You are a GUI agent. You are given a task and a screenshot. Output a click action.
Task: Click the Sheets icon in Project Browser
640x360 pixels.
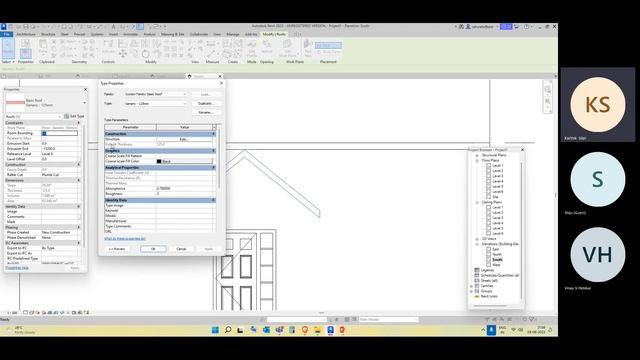[477, 281]
